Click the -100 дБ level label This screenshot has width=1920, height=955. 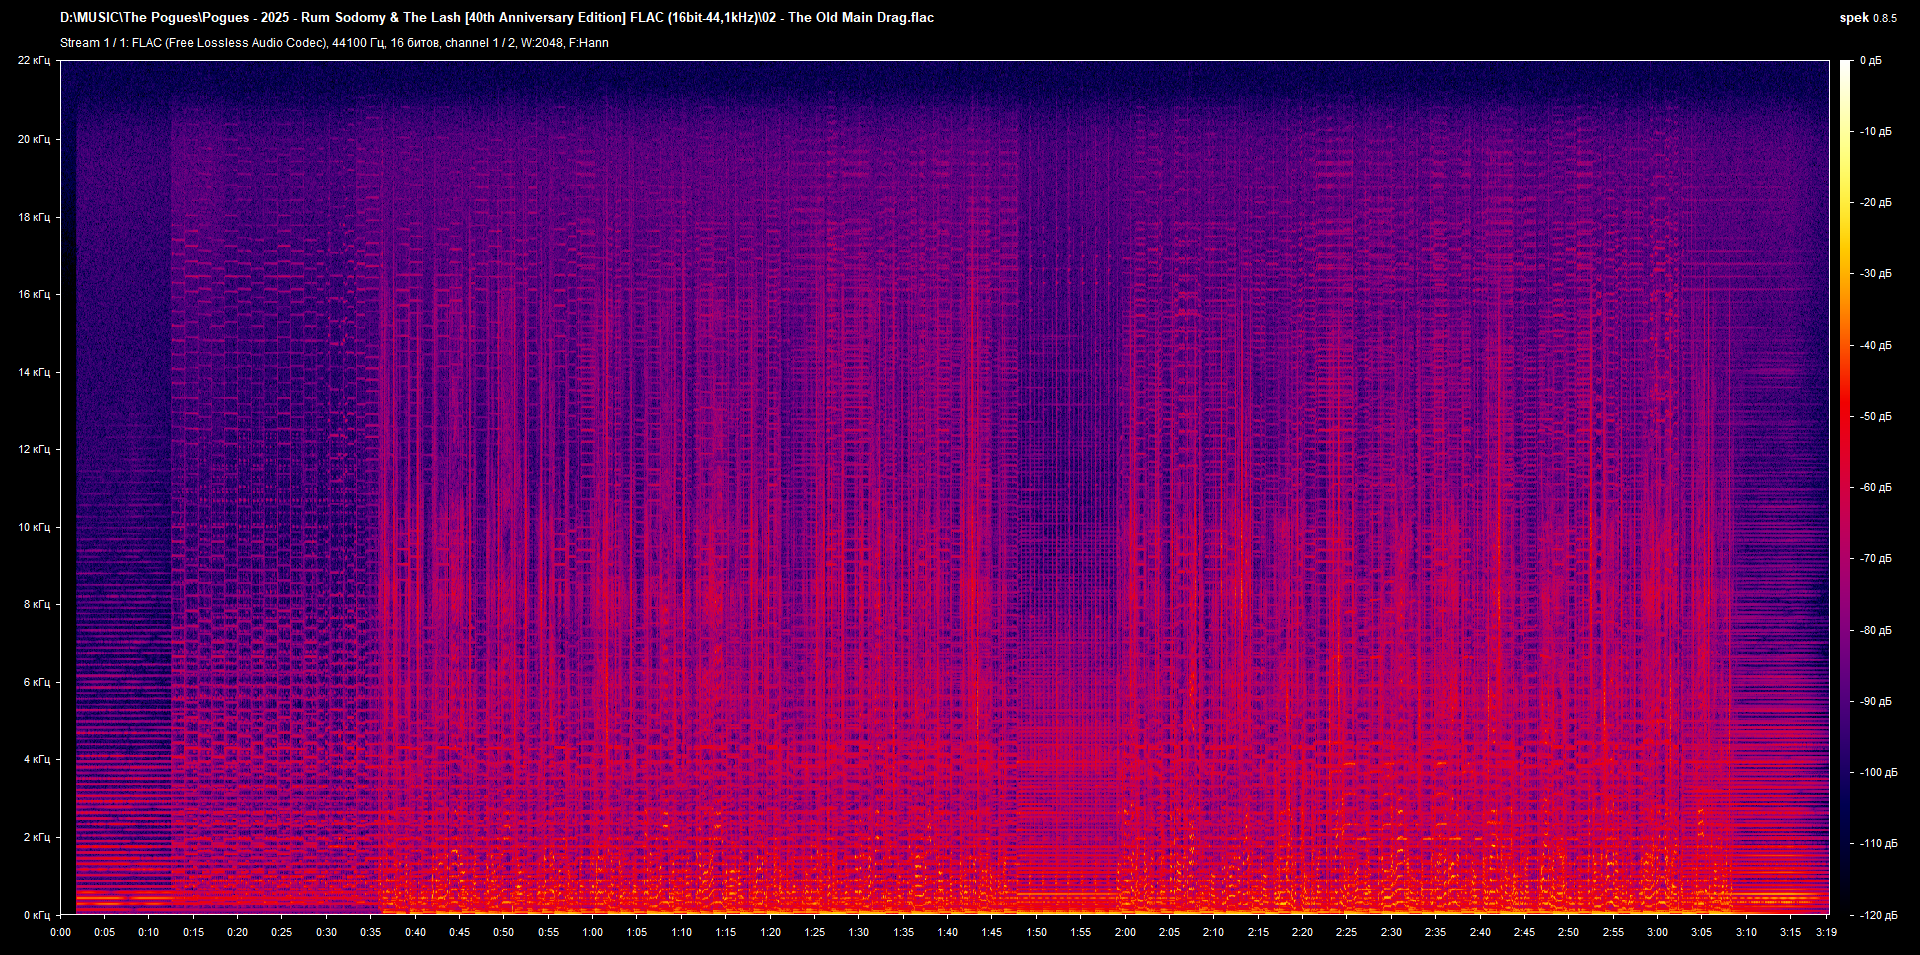click(1879, 772)
